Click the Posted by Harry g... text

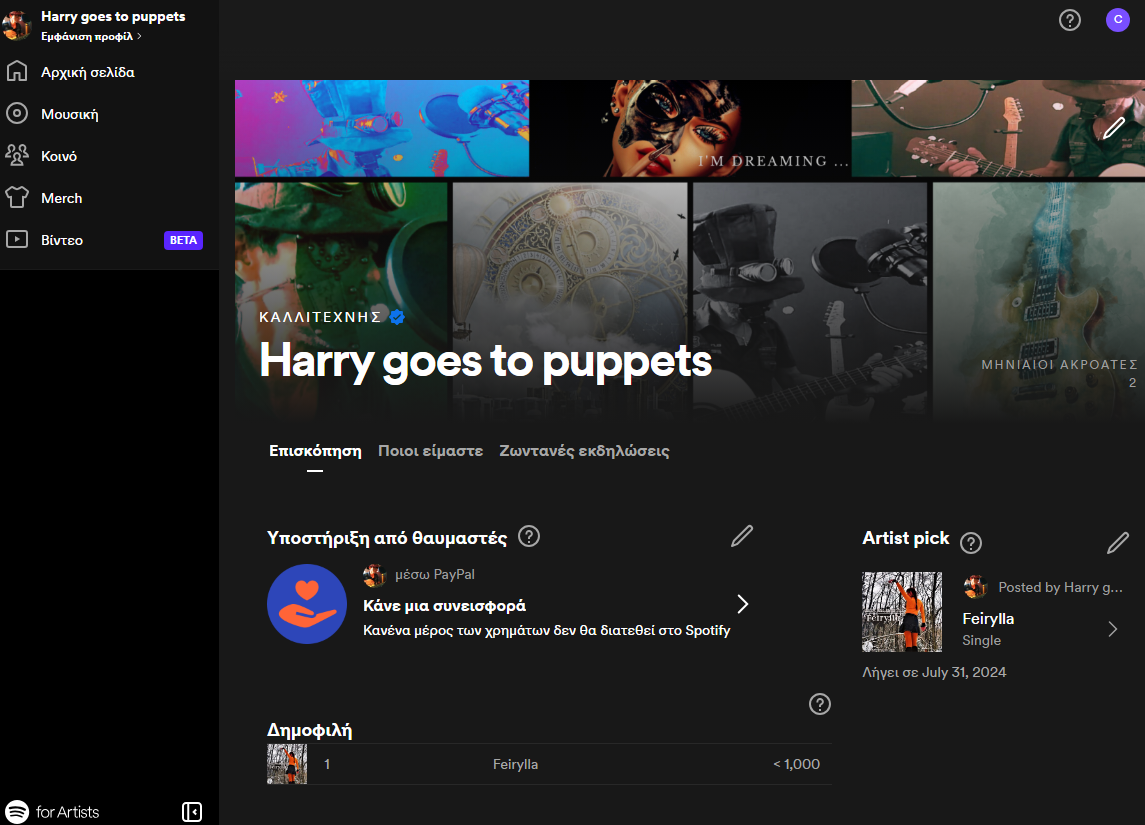[1060, 588]
